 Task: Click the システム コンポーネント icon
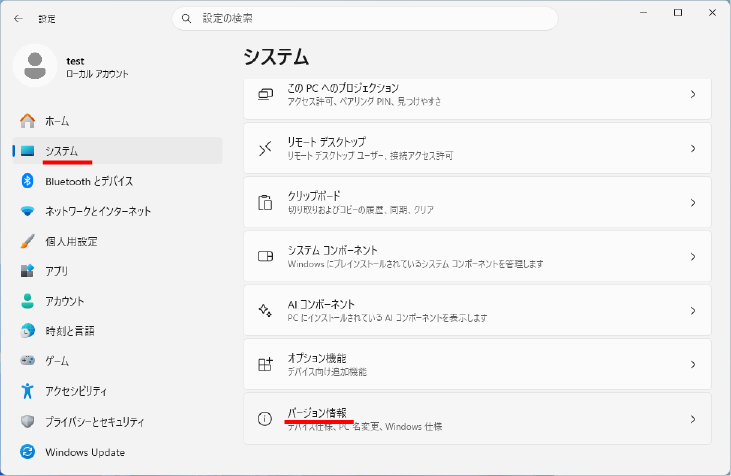265,256
